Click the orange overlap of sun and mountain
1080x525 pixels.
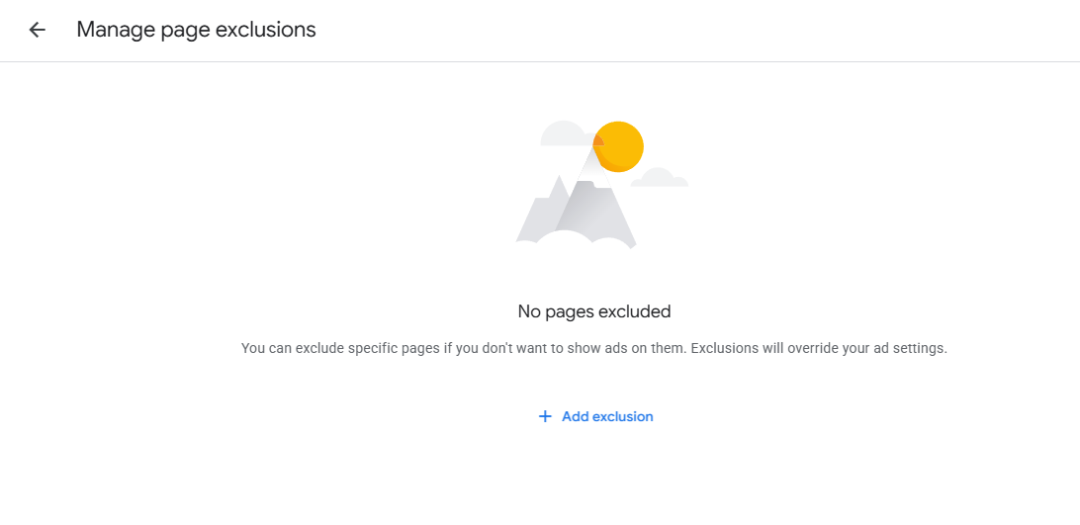click(599, 143)
